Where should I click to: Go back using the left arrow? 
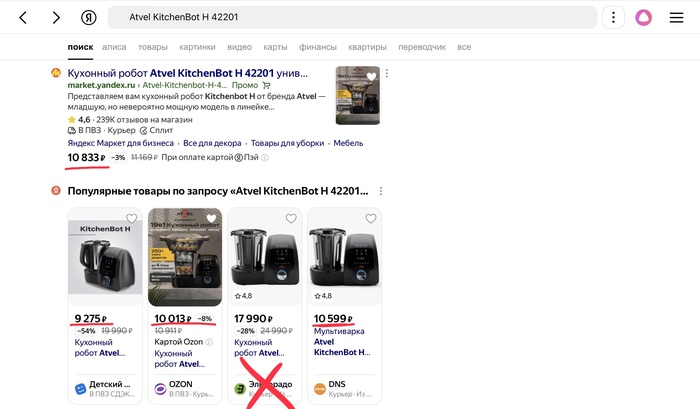pos(23,18)
